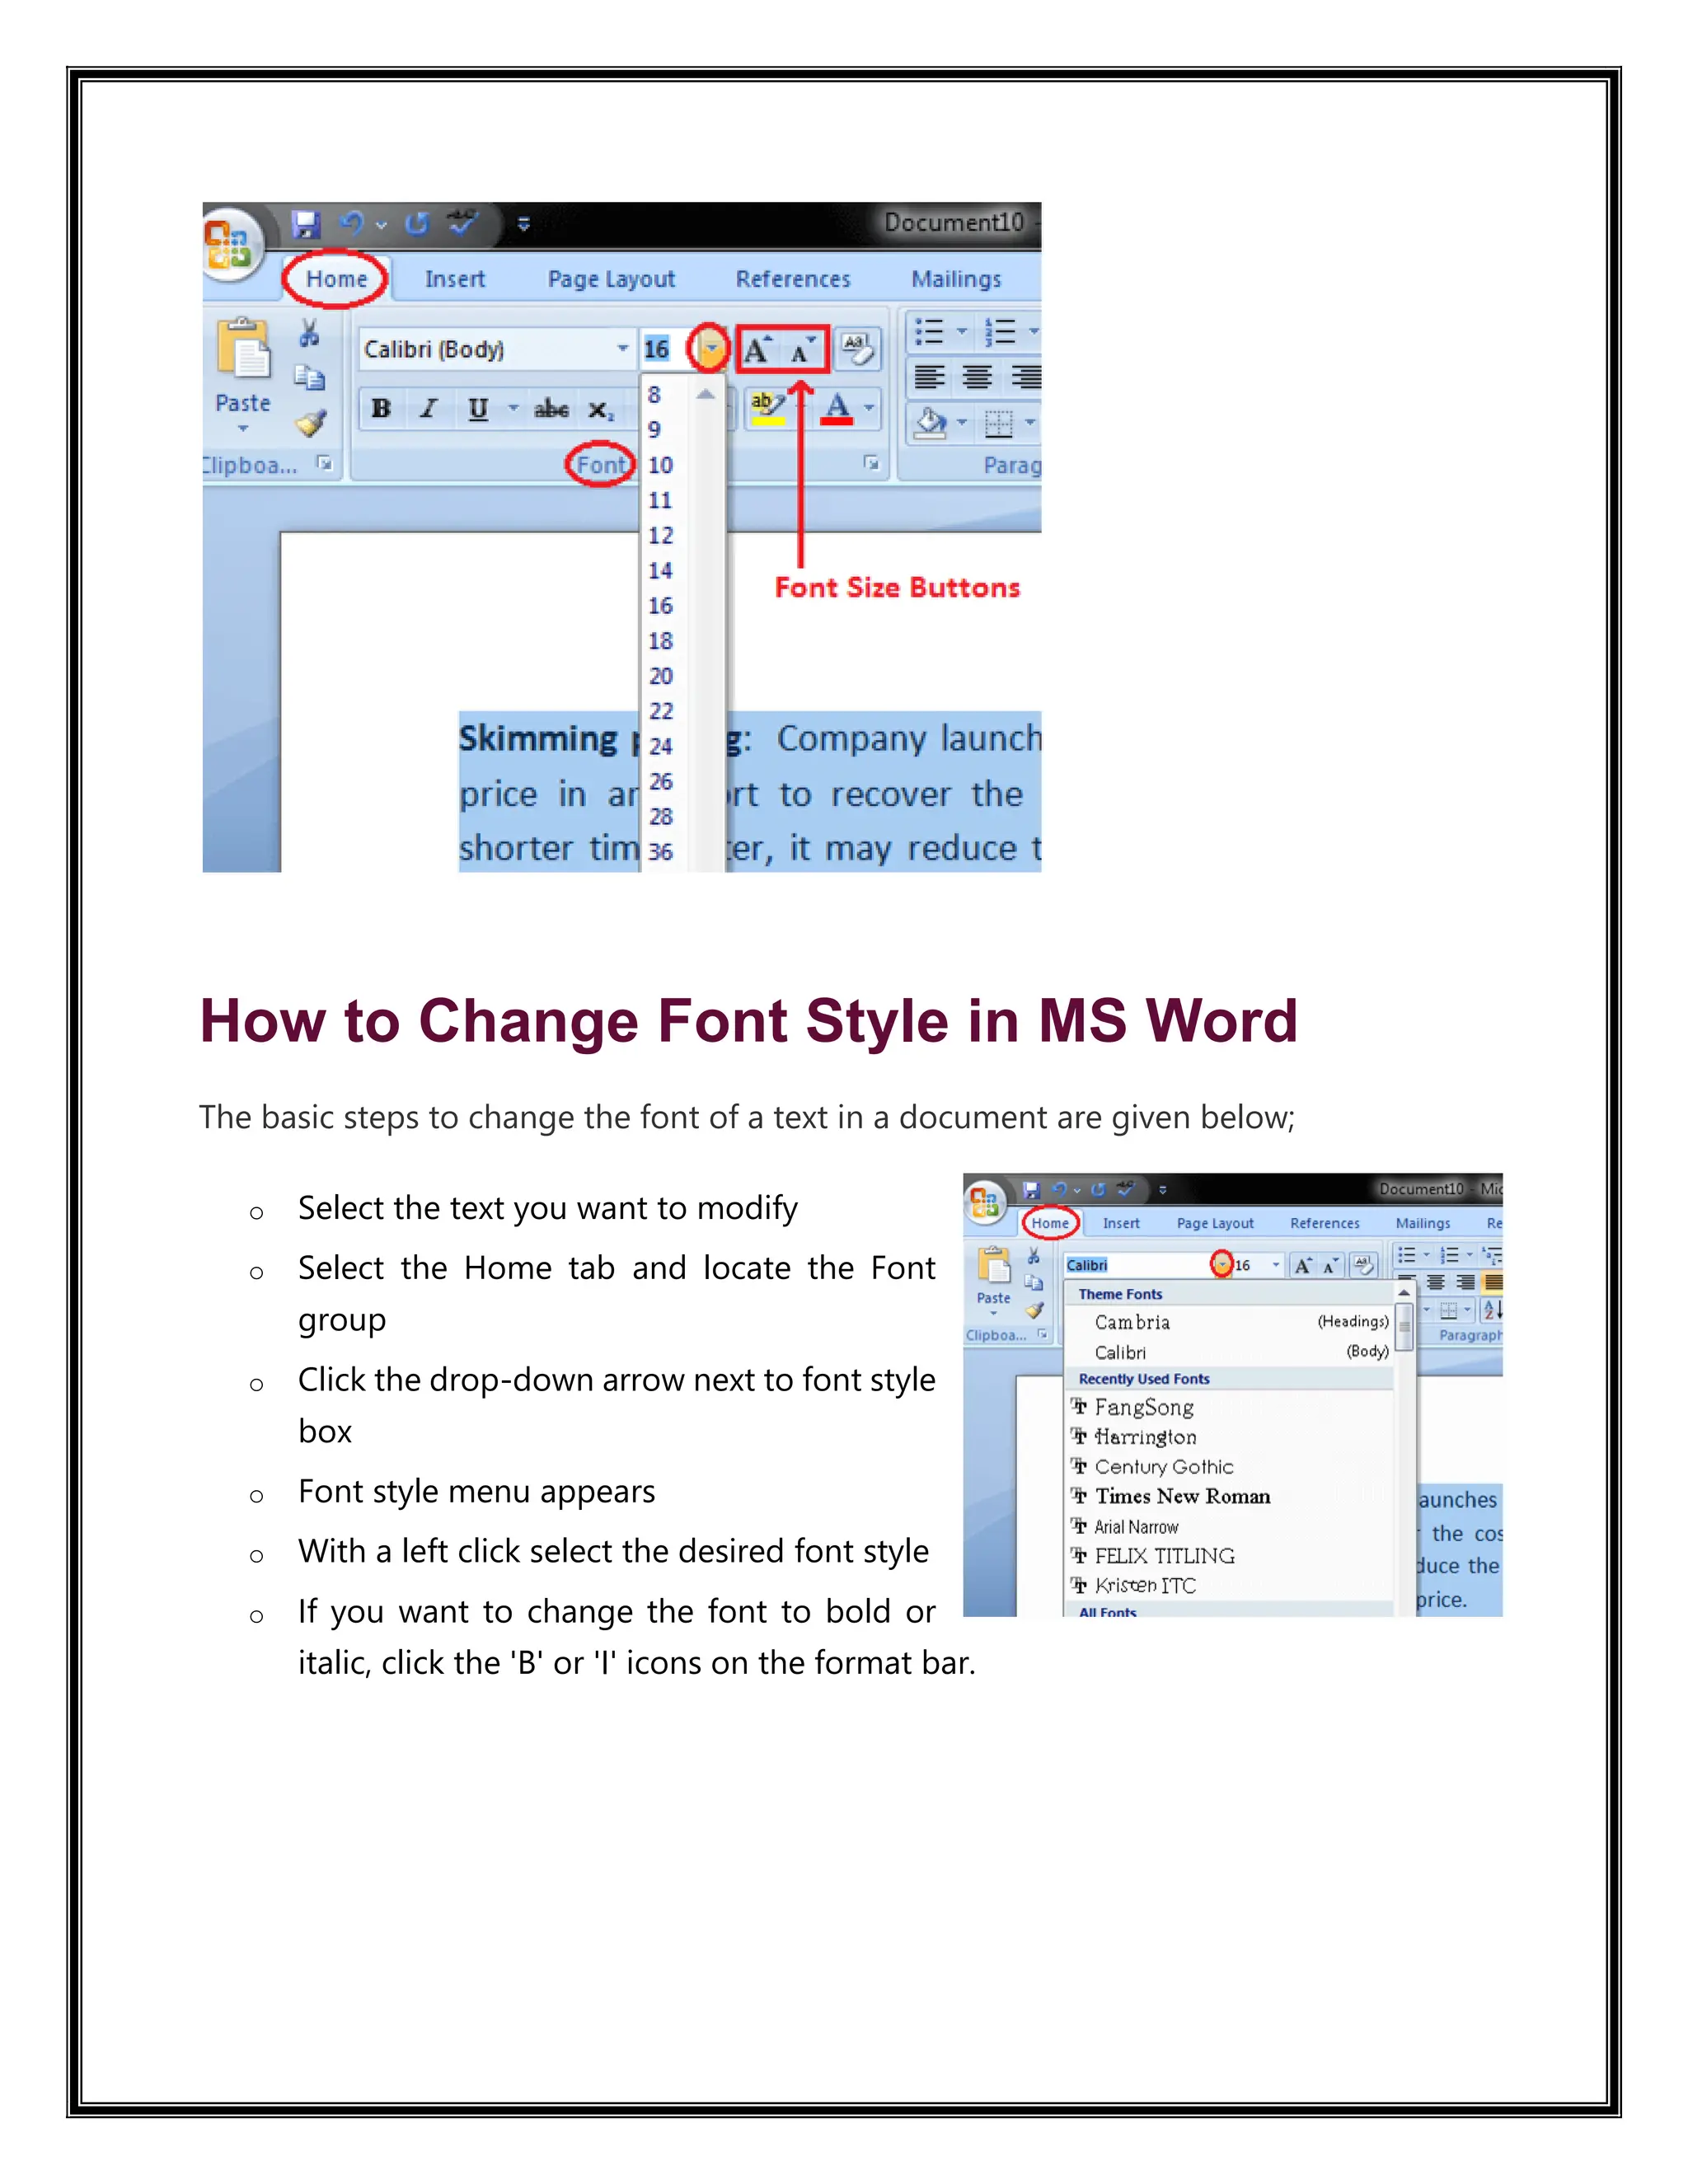1688x2184 pixels.
Task: Open the Calibri (Body) font name dropdown arrow
Action: (622, 348)
